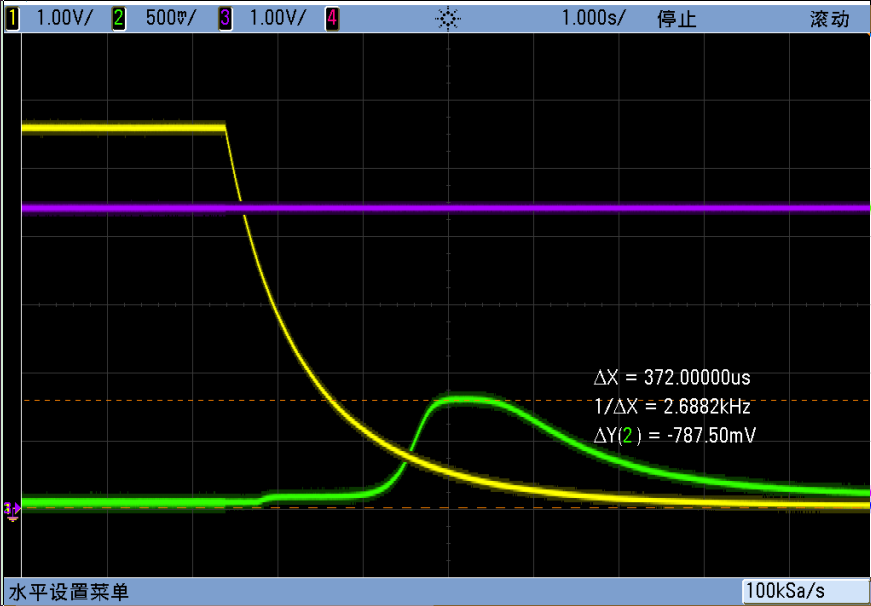Click the lower orange dashed Y cursor line

click(446, 508)
